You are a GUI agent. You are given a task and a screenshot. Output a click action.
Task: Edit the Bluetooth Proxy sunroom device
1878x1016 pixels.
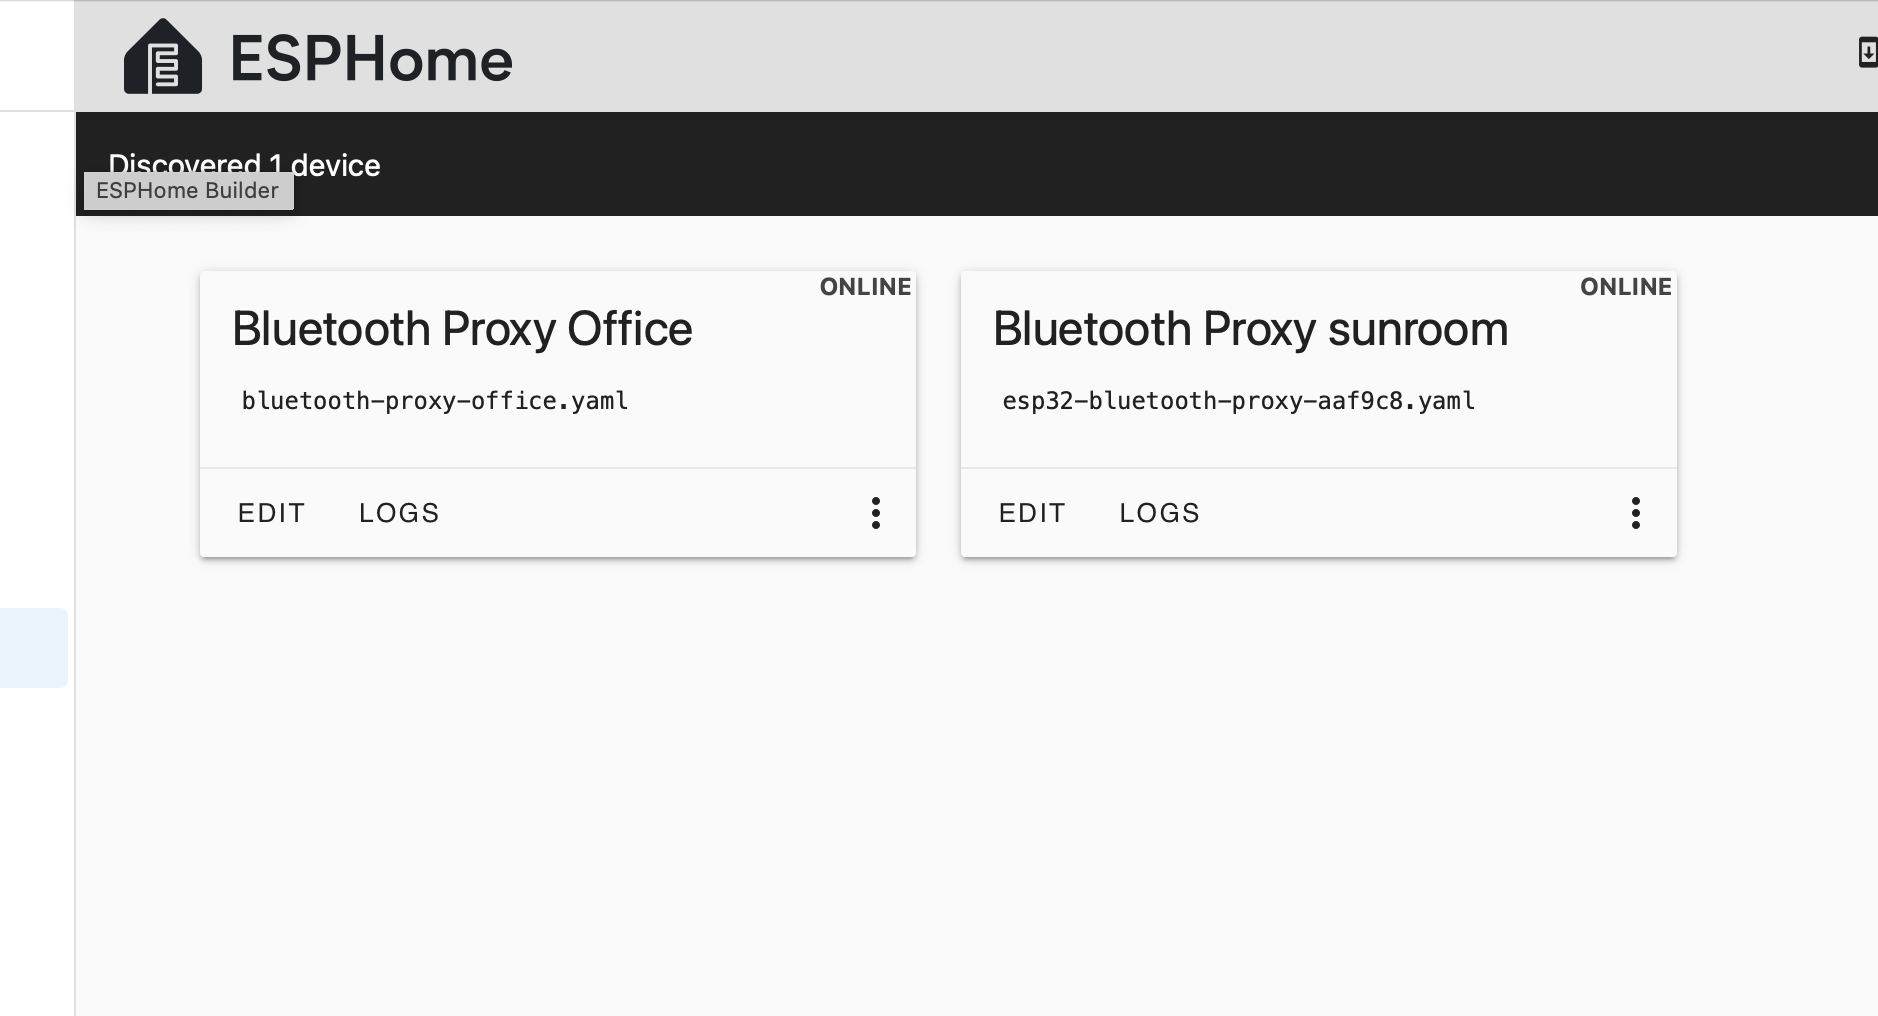click(1031, 513)
